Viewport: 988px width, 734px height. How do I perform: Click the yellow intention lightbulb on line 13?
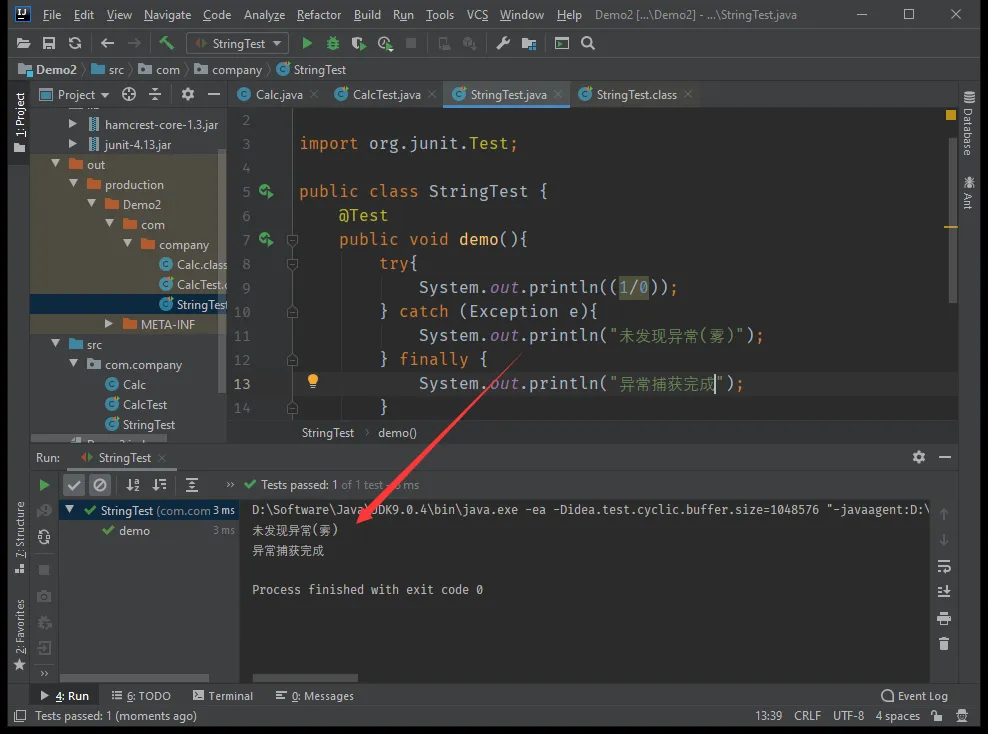(x=312, y=381)
